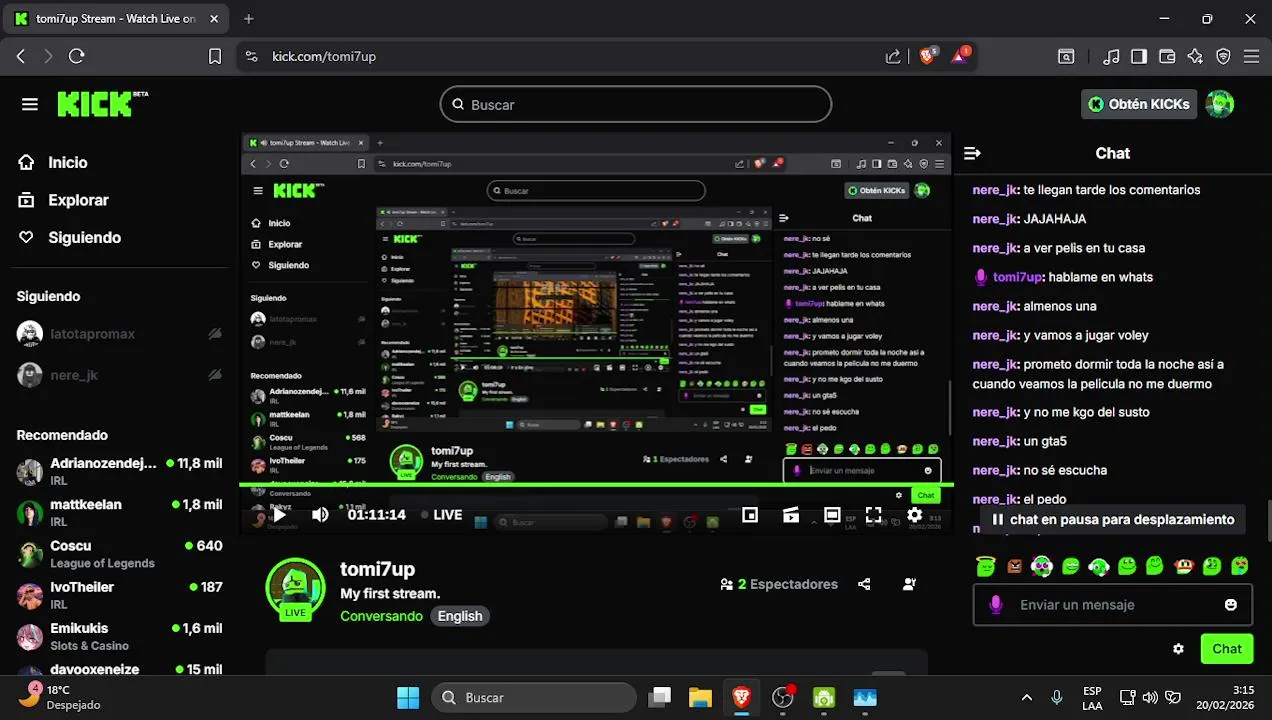Select the English language tag
The height and width of the screenshot is (720, 1272).
[x=460, y=616]
